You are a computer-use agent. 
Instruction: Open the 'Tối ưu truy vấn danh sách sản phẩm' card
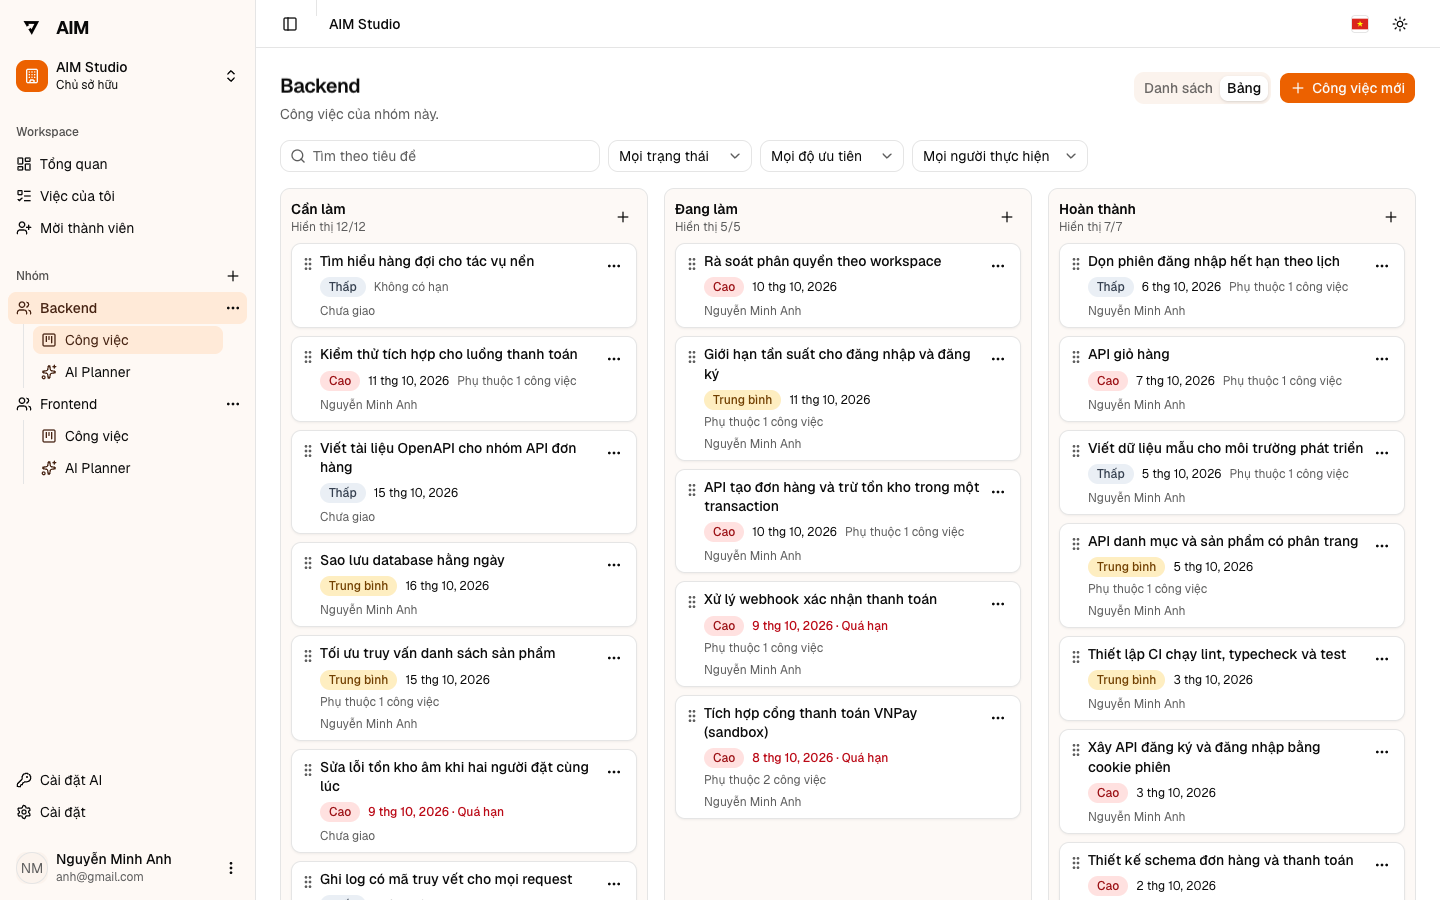464,688
